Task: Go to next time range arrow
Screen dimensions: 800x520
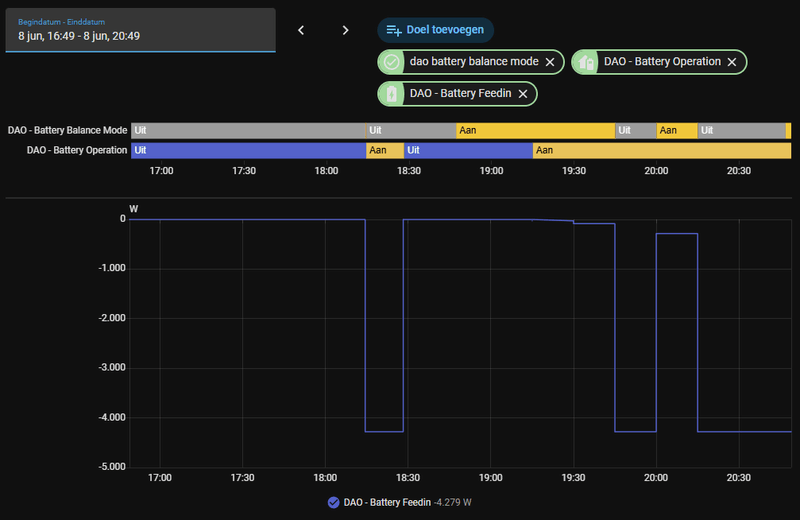Action: pyautogui.click(x=345, y=31)
